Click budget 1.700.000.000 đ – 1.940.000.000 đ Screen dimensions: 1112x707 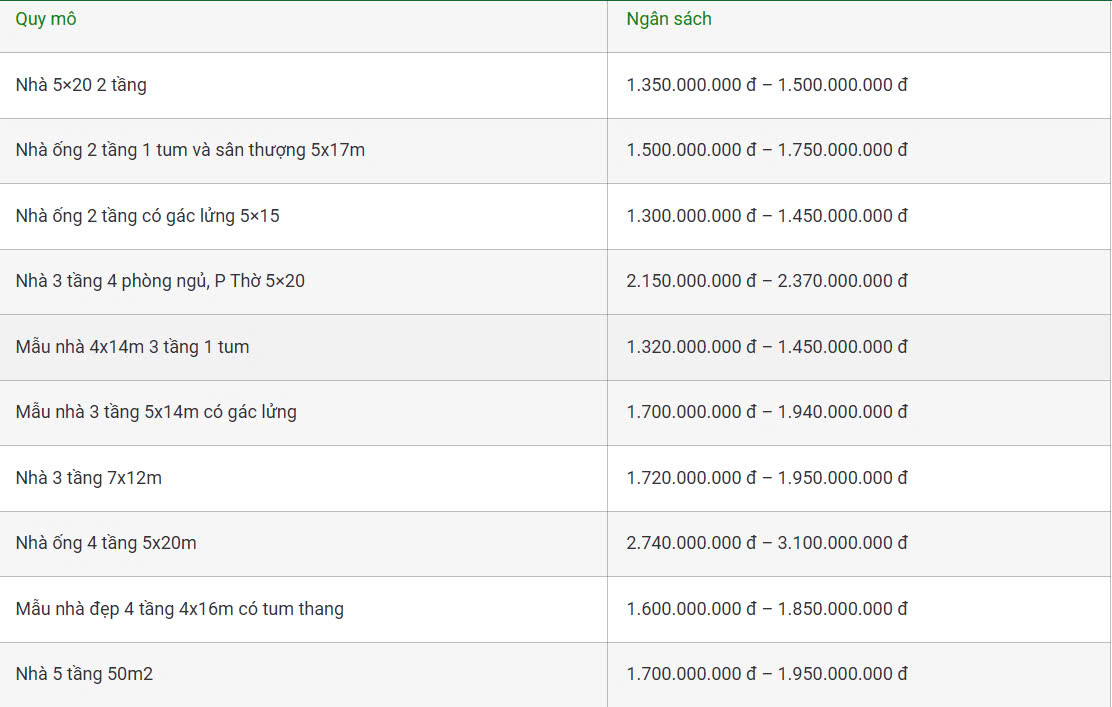pos(767,412)
